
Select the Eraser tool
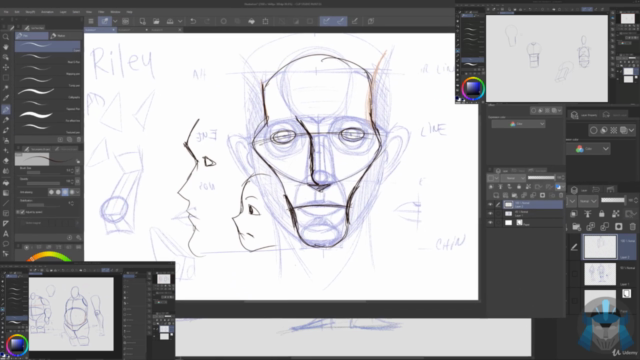6,161
